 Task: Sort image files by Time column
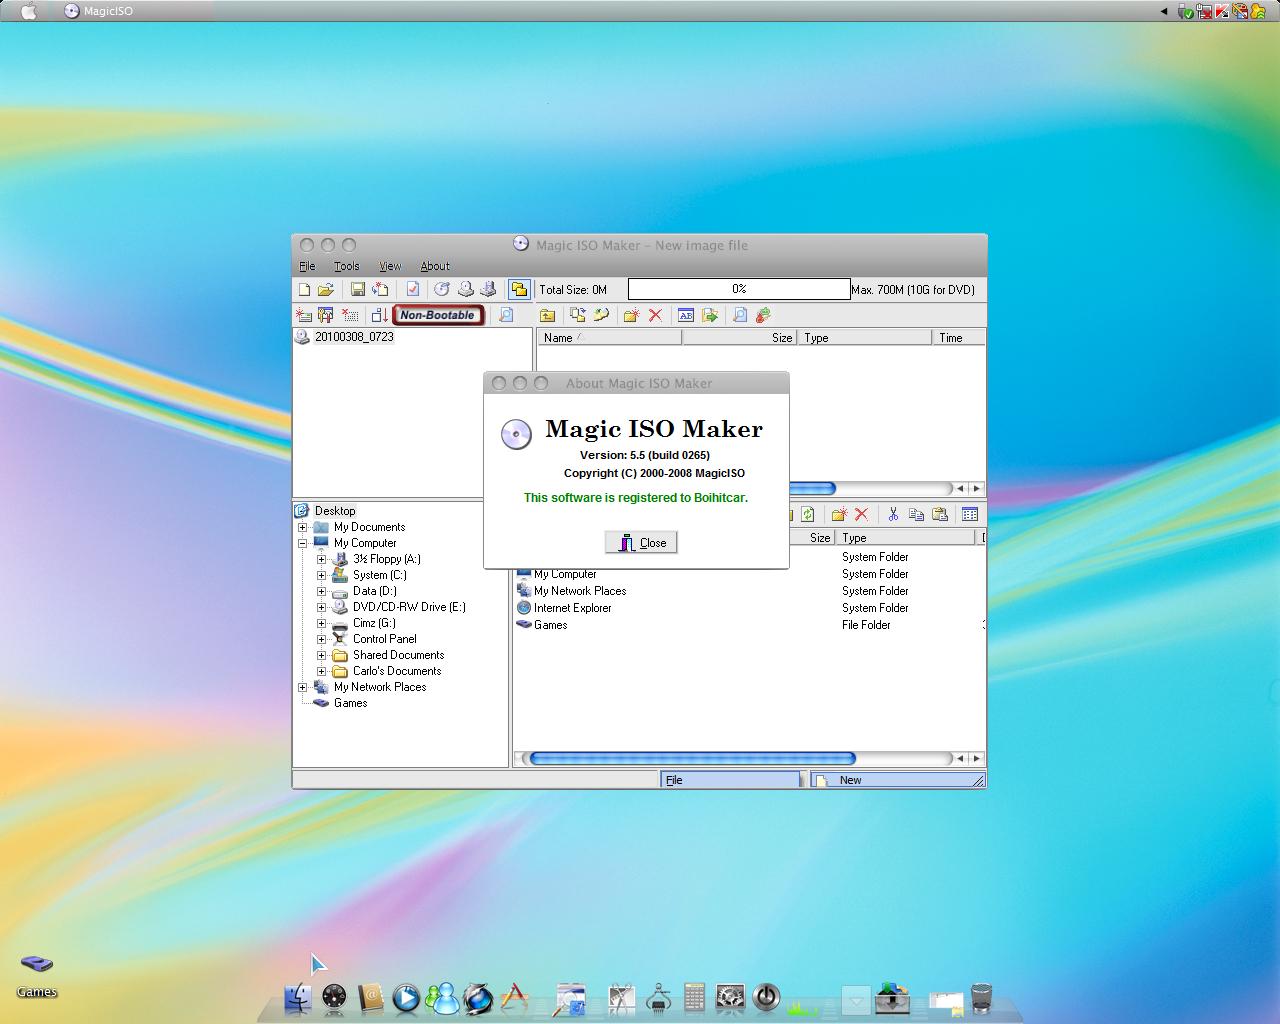[x=958, y=338]
